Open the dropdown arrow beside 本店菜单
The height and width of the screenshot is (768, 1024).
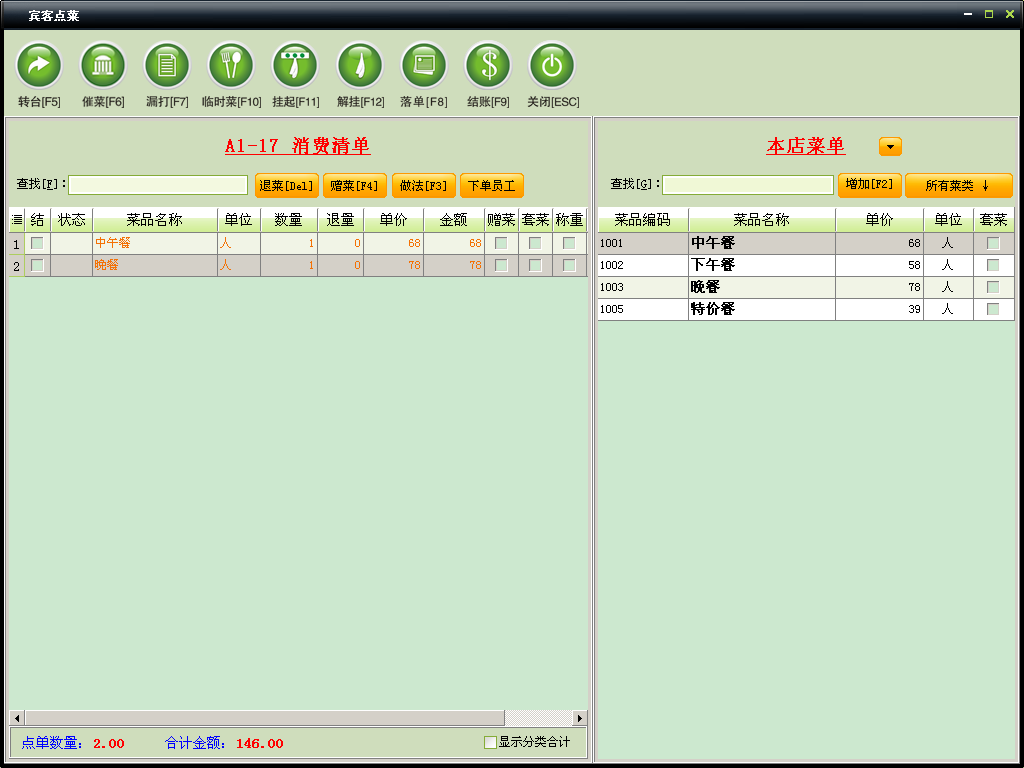pyautogui.click(x=890, y=147)
